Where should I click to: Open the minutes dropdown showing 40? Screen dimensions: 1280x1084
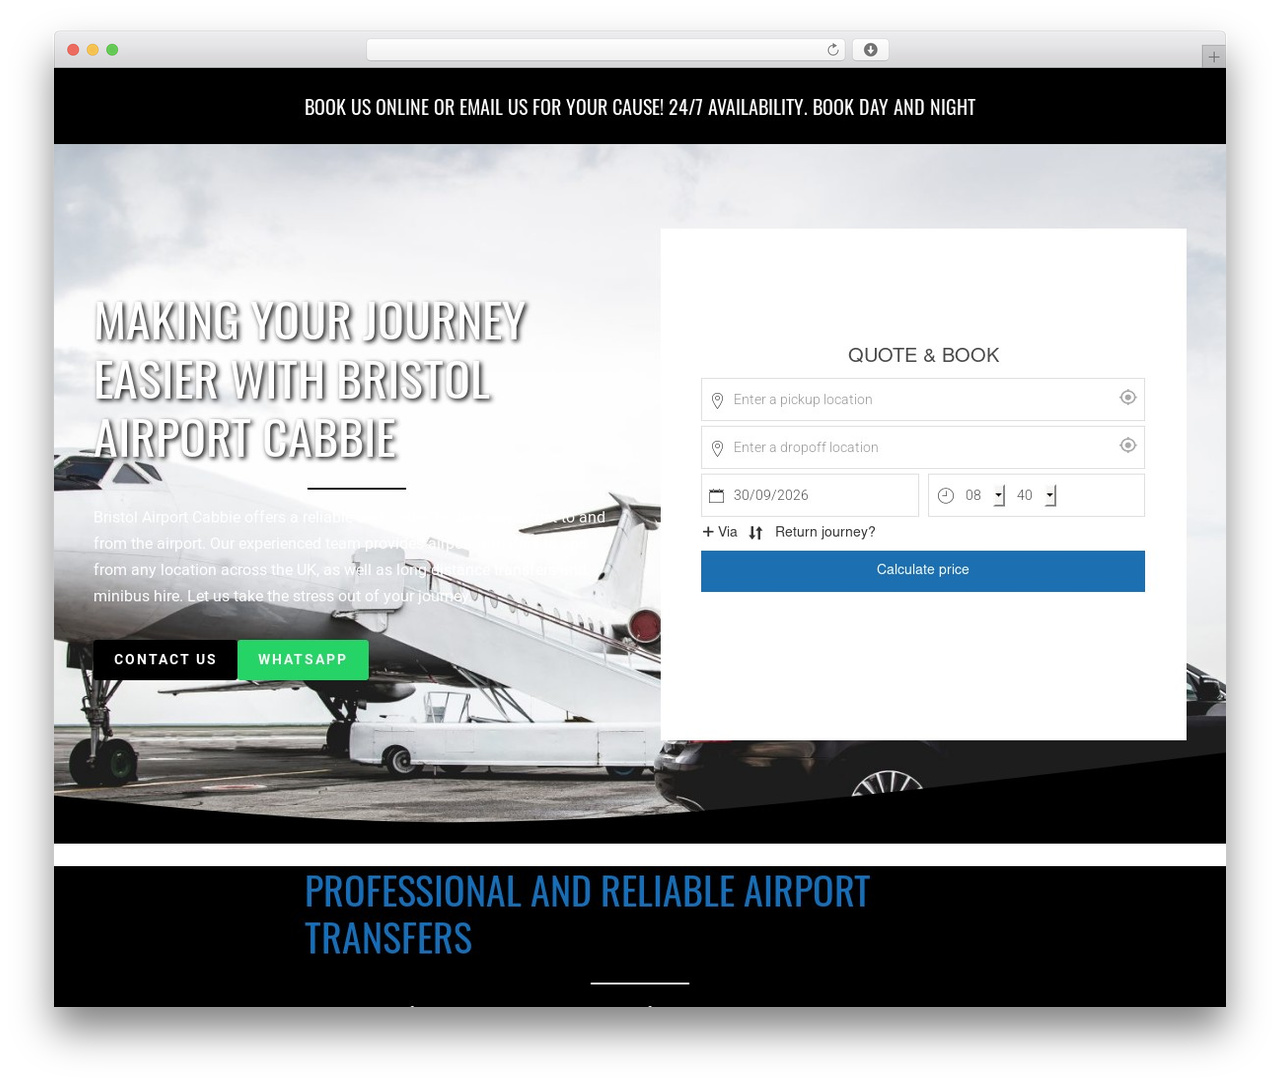click(1036, 495)
